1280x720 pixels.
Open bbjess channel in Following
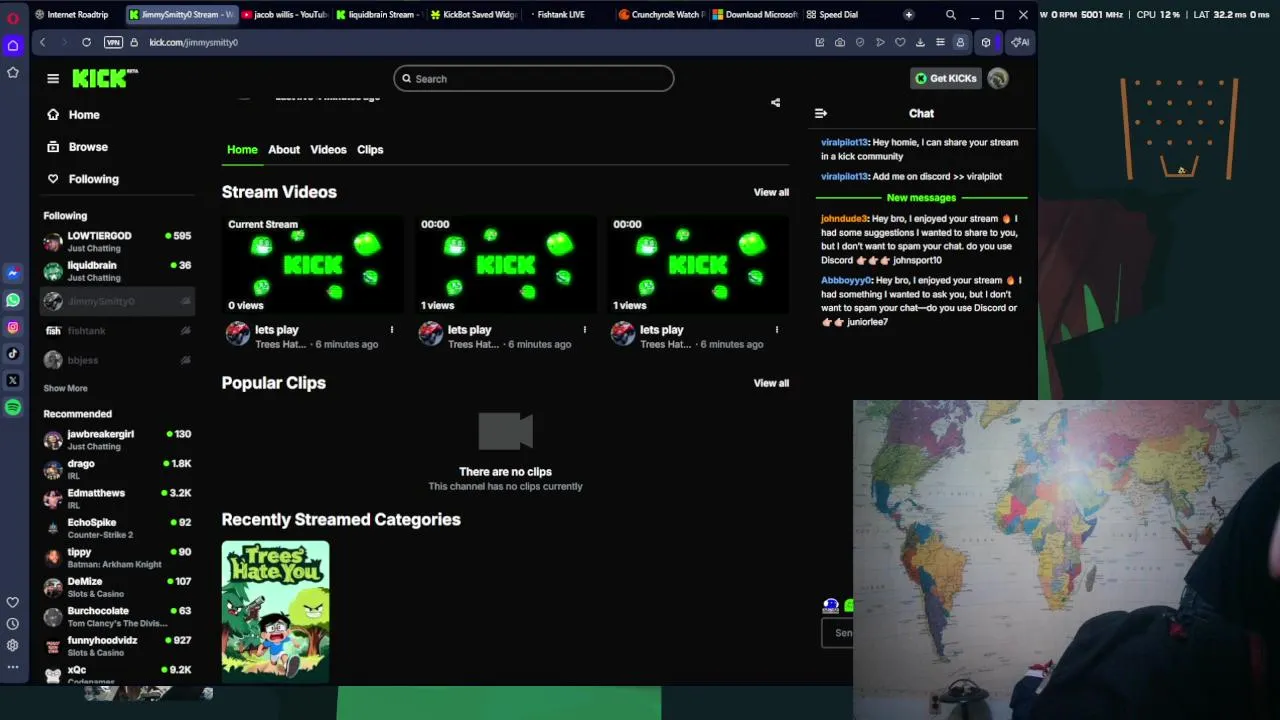click(x=117, y=360)
